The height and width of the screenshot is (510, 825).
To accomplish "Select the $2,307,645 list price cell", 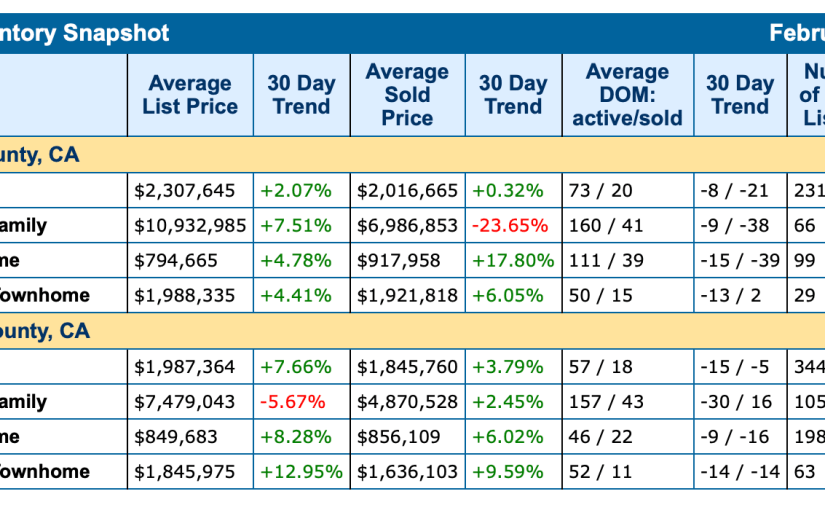I will point(190,190).
